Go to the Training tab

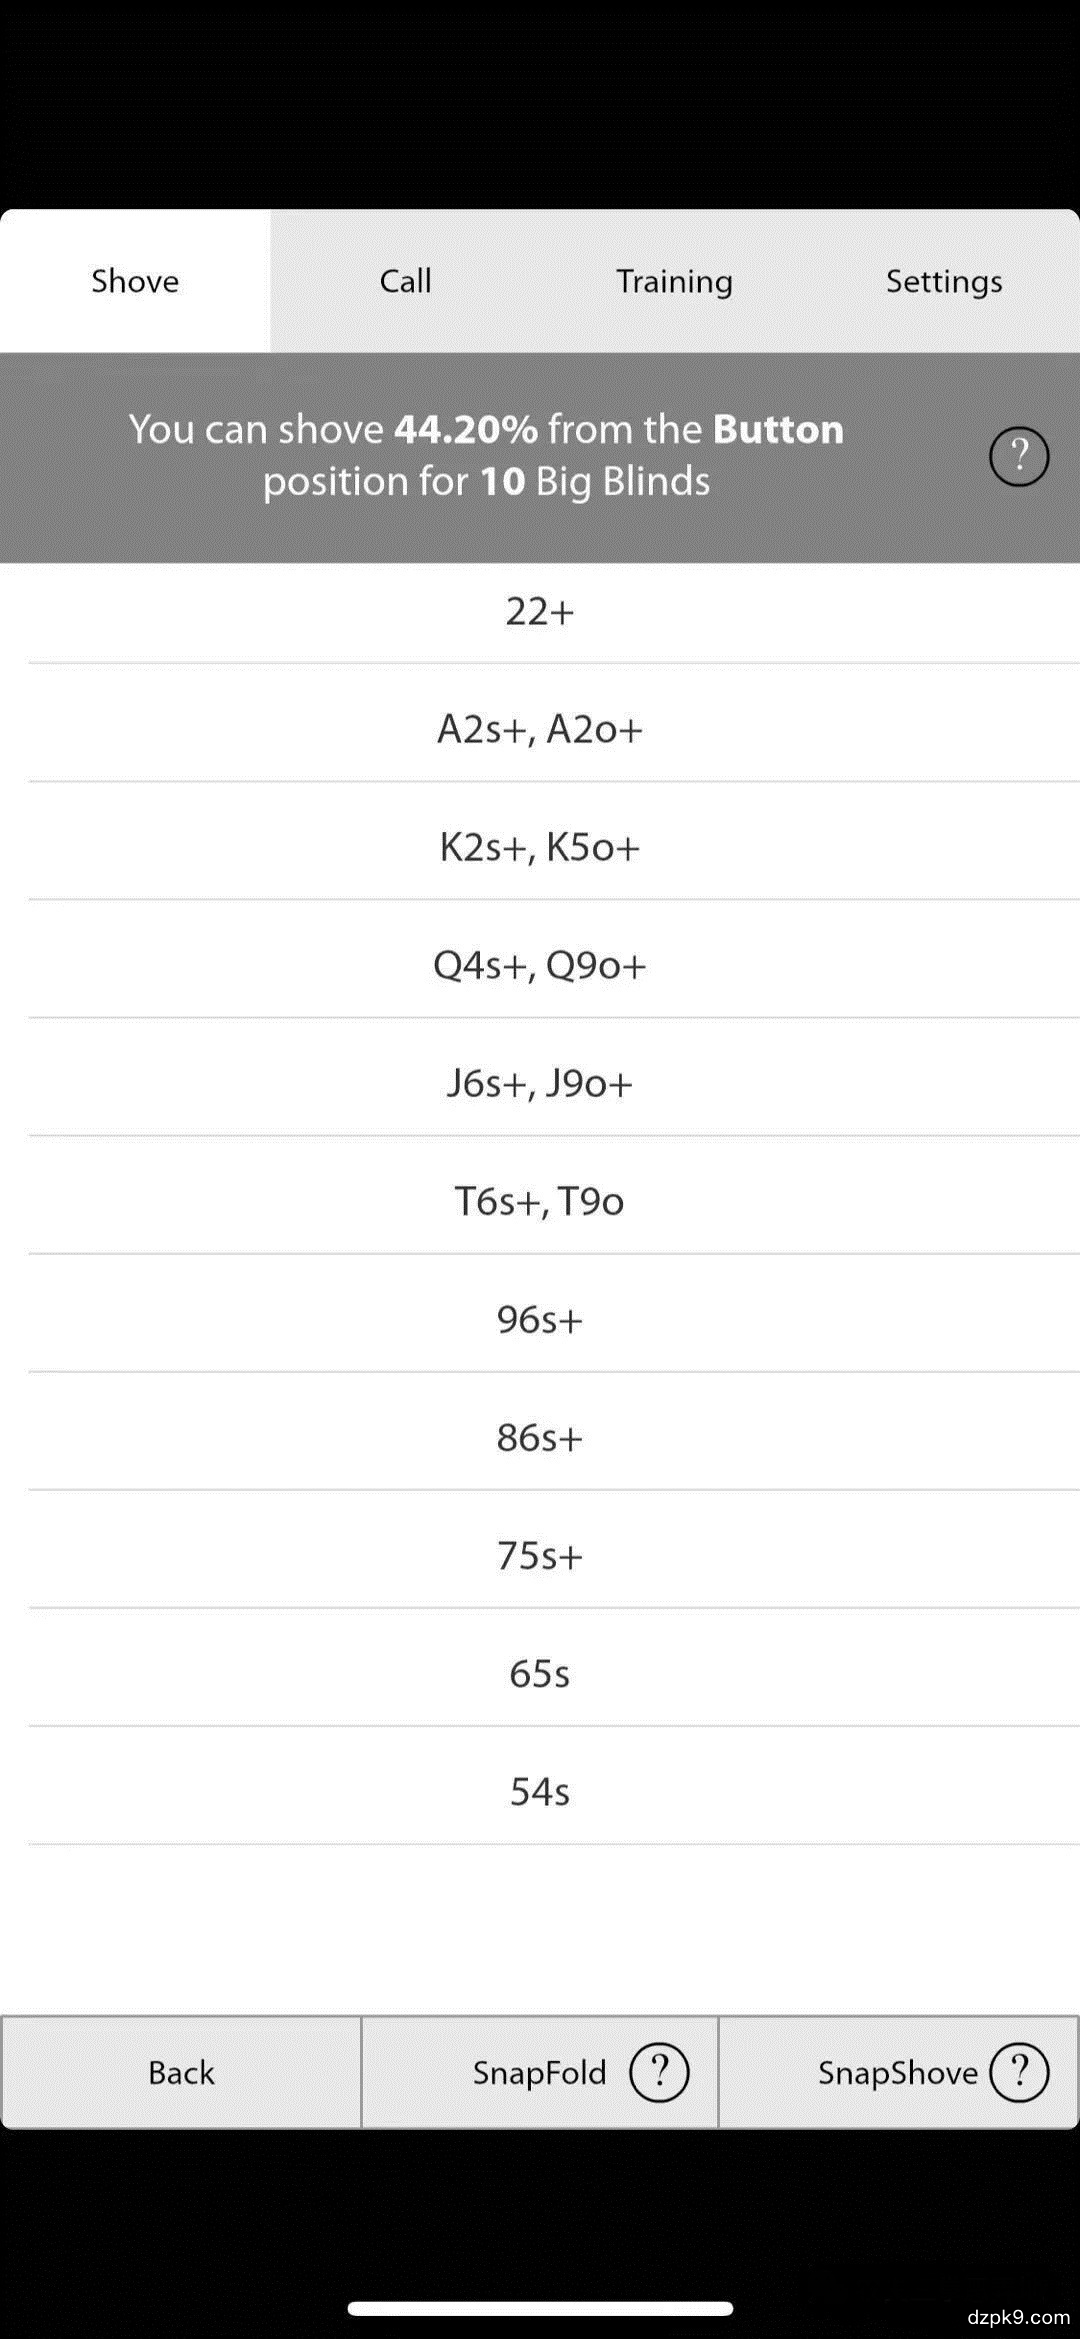(674, 281)
